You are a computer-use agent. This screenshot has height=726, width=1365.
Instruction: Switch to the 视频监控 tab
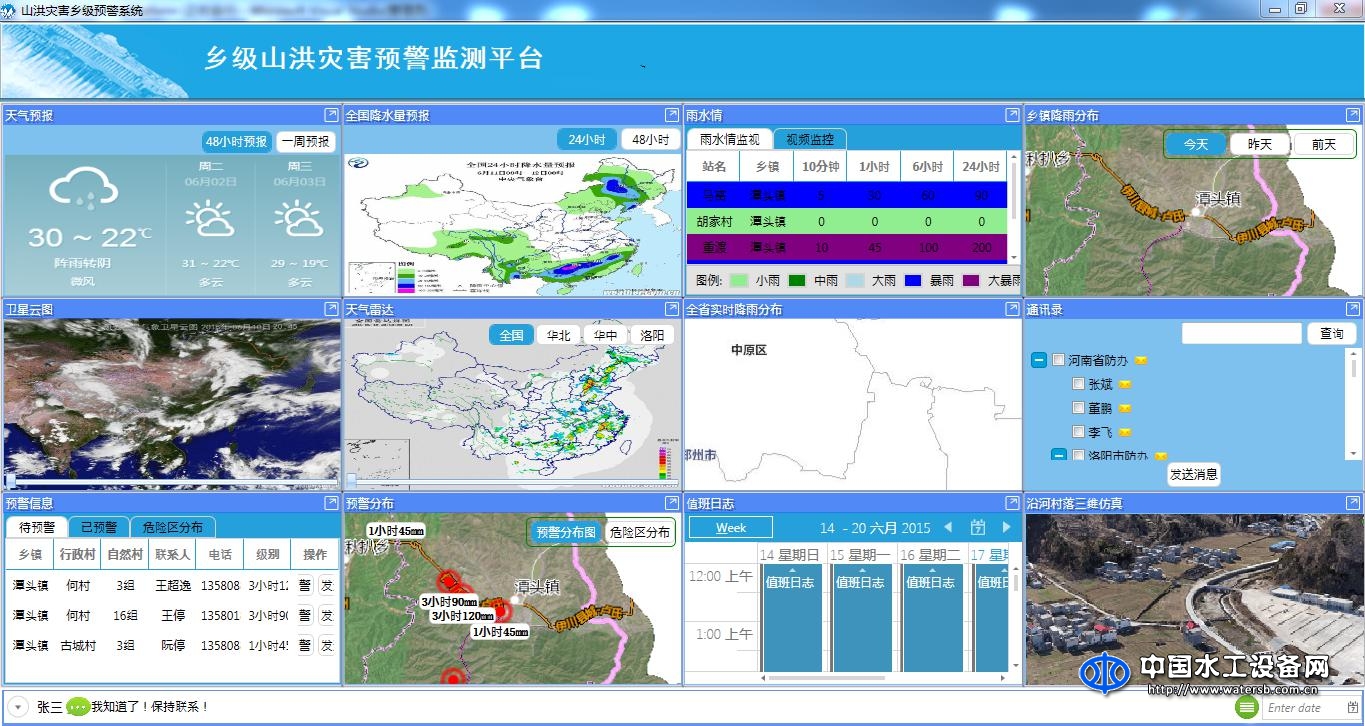point(809,139)
